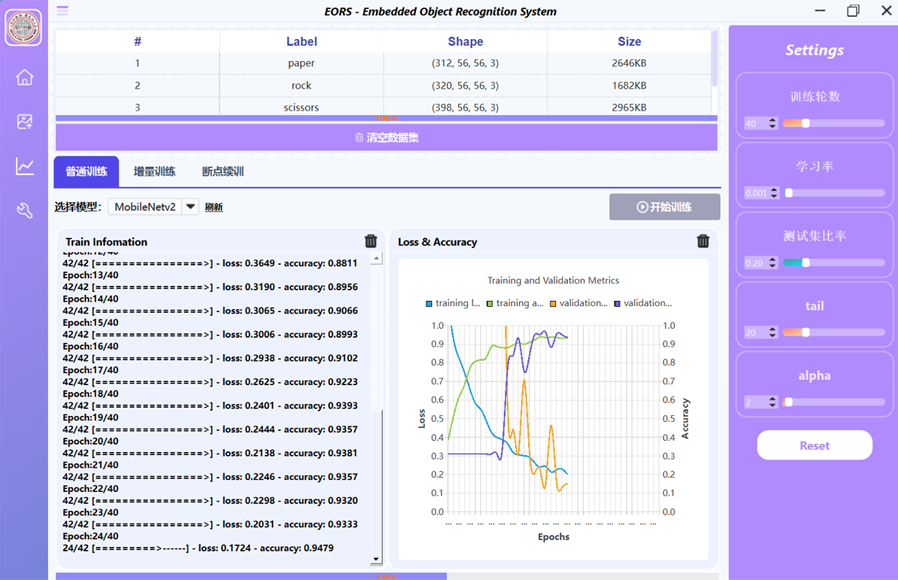Switch to the 断点续训 tab
Viewport: 898px width, 580px height.
(x=223, y=171)
